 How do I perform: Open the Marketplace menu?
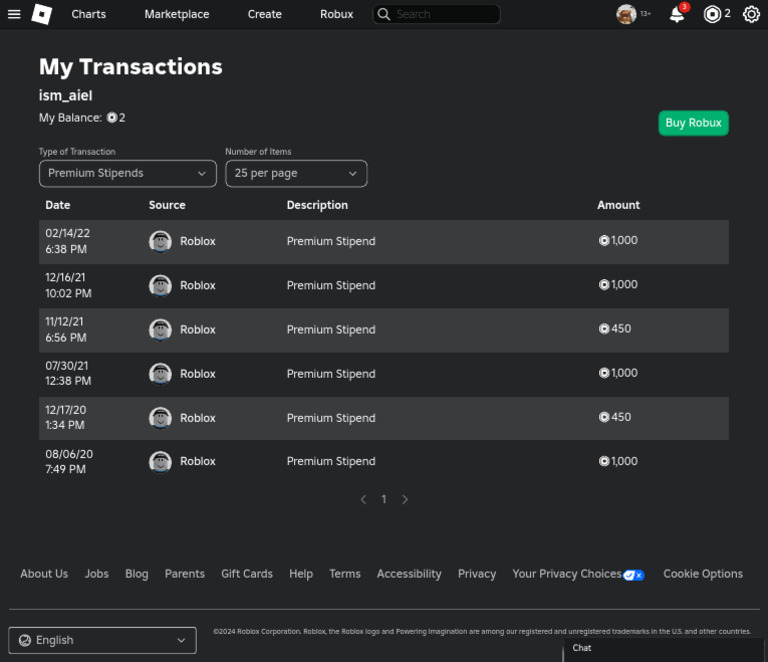point(177,14)
